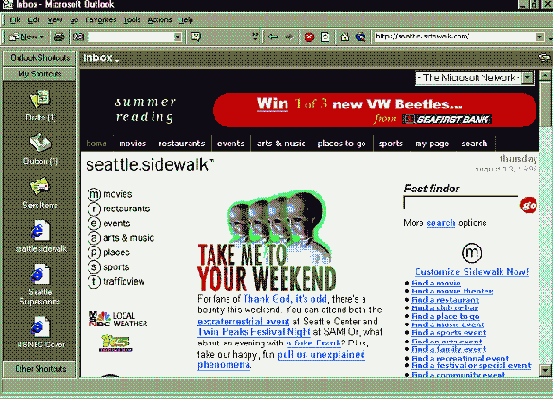Open the Tools menu
Screen dimensions: 553x399
(132, 20)
